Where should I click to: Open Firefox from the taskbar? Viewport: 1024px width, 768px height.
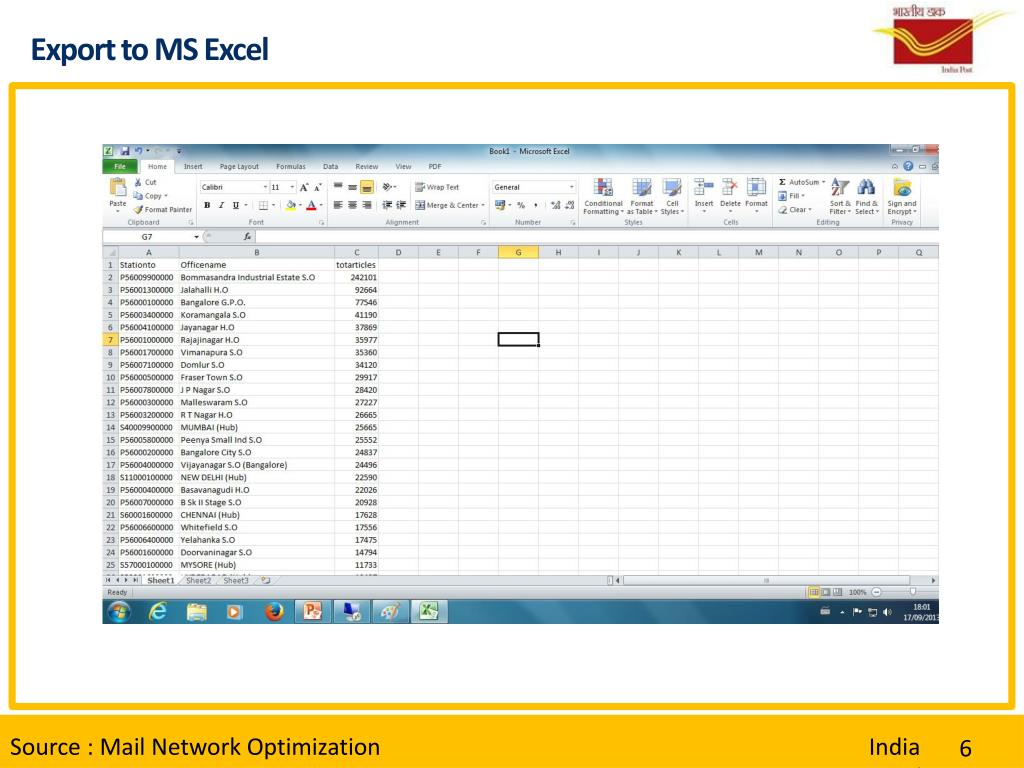(x=274, y=612)
